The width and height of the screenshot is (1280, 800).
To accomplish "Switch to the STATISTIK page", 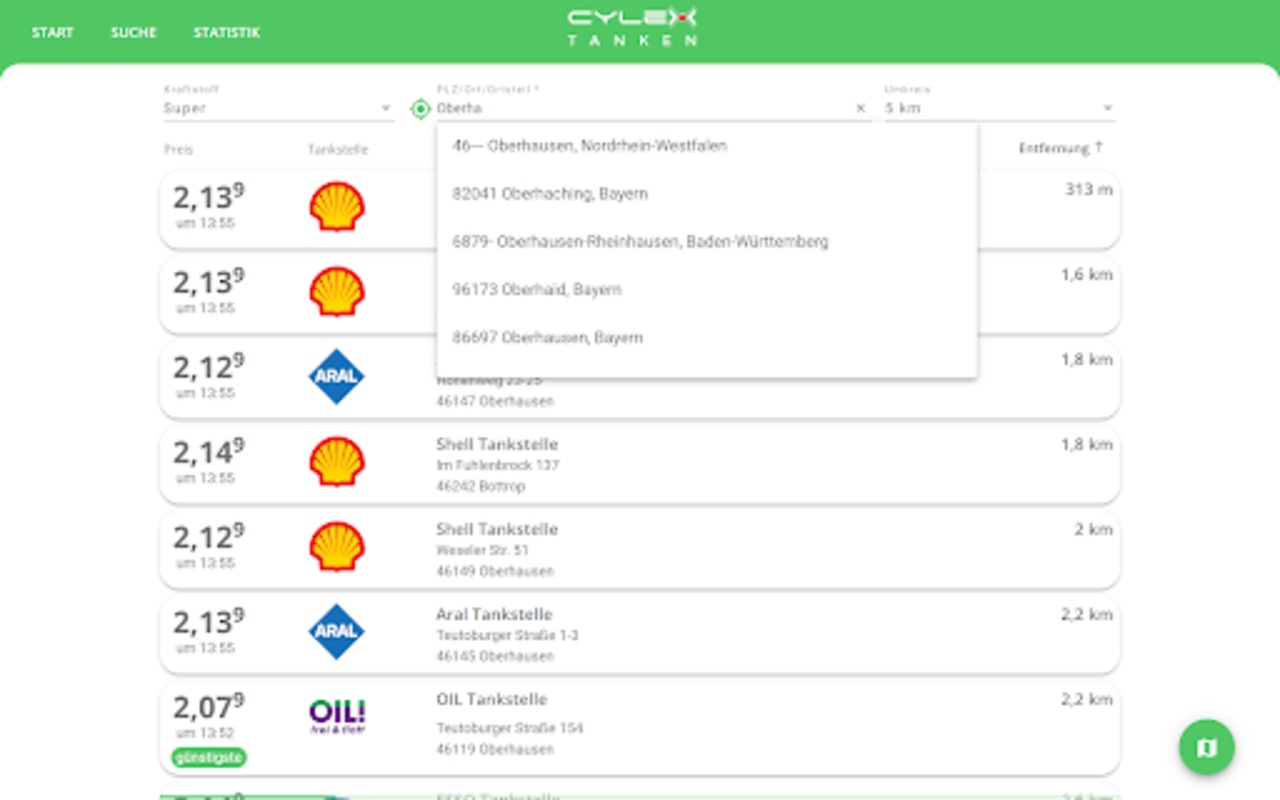I will click(x=226, y=32).
